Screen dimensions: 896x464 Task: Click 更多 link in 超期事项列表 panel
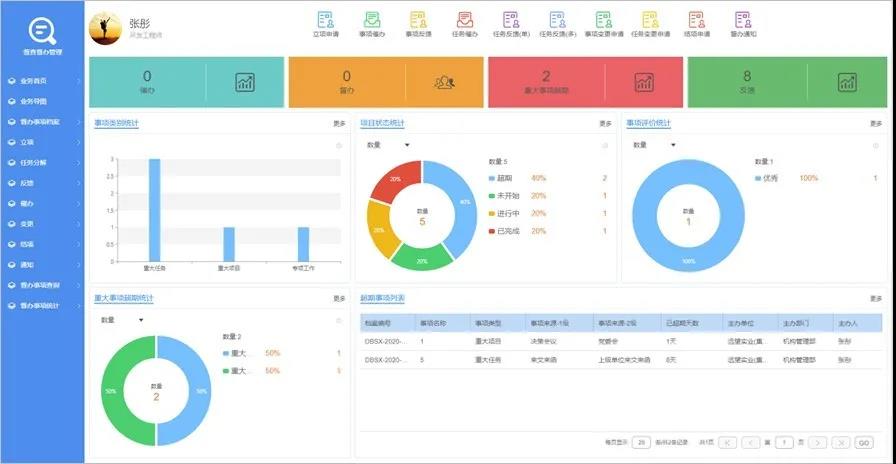[876, 298]
